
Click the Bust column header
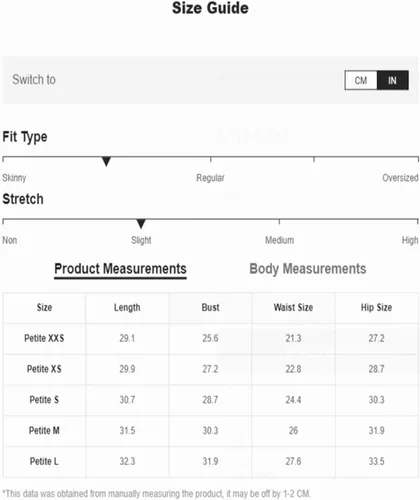(x=210, y=307)
